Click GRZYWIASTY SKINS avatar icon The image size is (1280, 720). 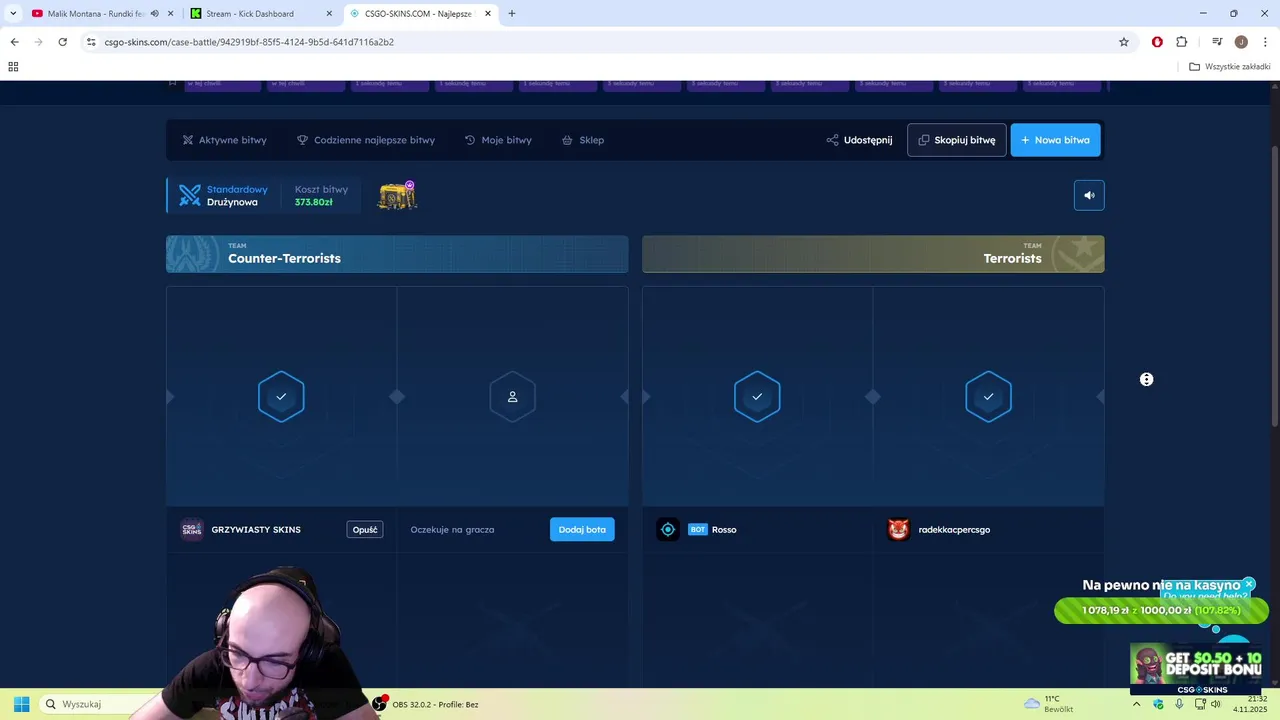(192, 530)
